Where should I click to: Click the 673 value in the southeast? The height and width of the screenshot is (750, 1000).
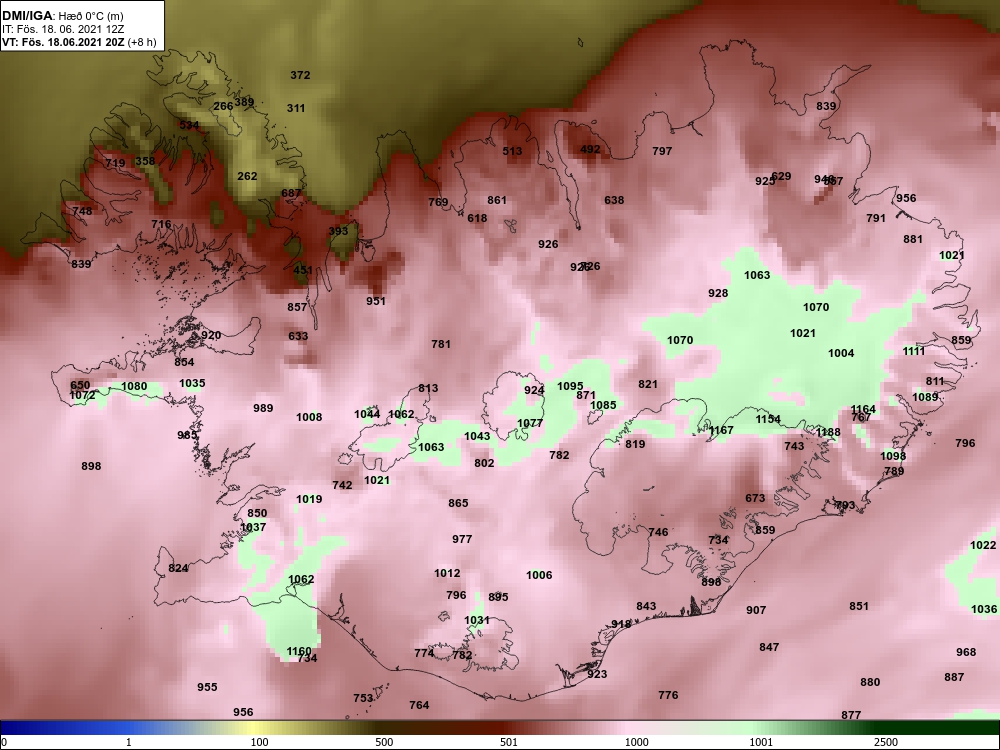point(755,499)
